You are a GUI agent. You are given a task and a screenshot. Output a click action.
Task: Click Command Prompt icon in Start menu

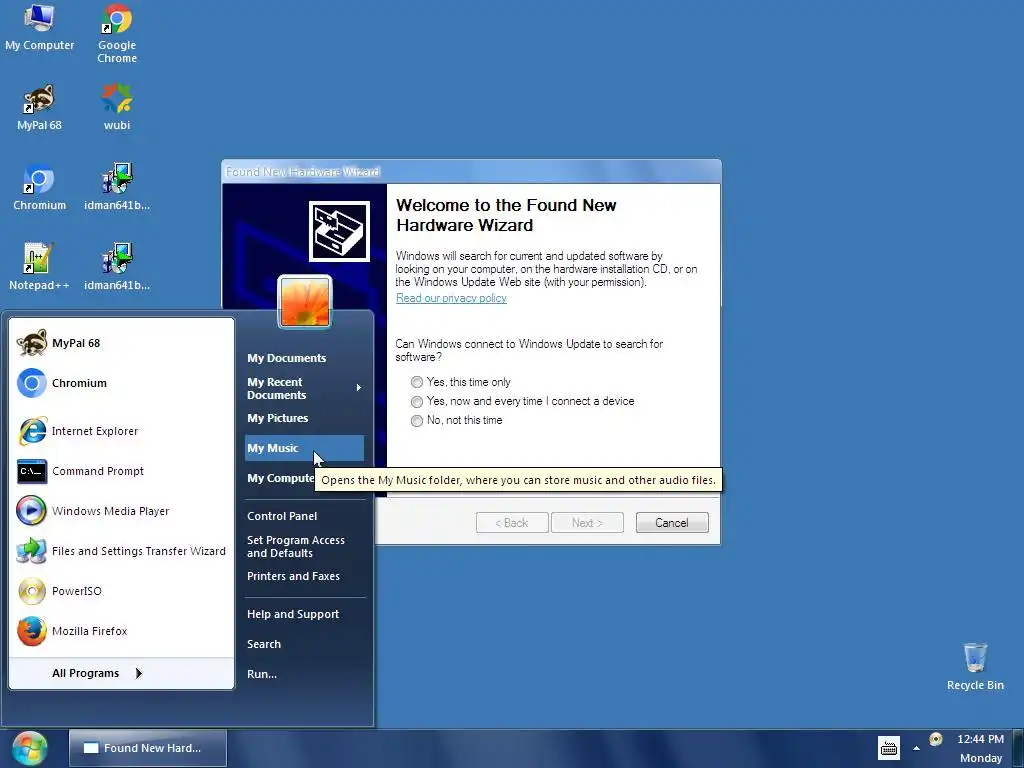coord(31,471)
